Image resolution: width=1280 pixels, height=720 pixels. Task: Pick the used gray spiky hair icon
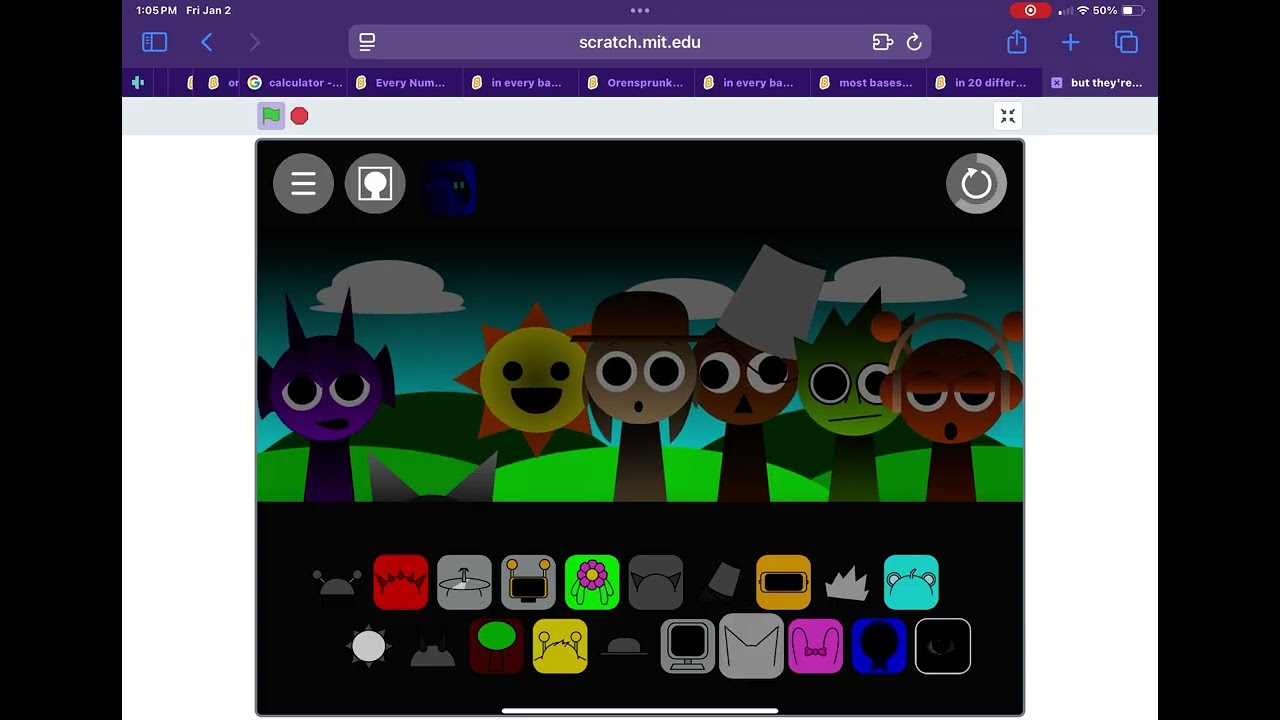pos(847,584)
